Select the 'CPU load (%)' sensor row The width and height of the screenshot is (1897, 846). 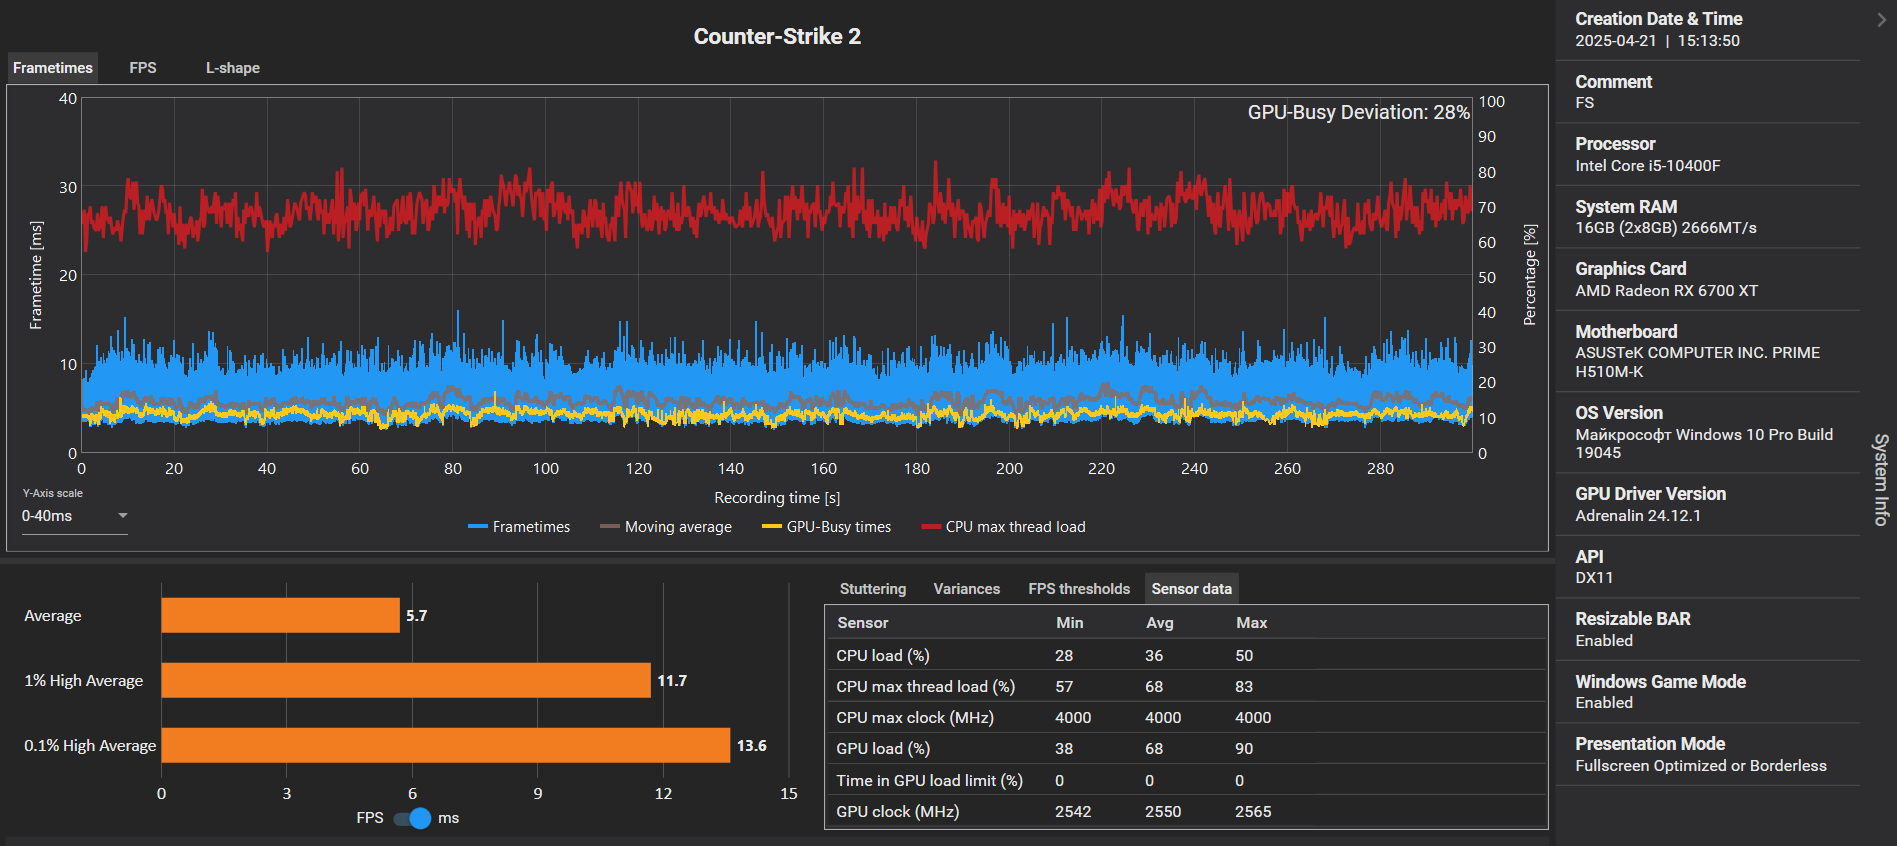(x=1186, y=655)
